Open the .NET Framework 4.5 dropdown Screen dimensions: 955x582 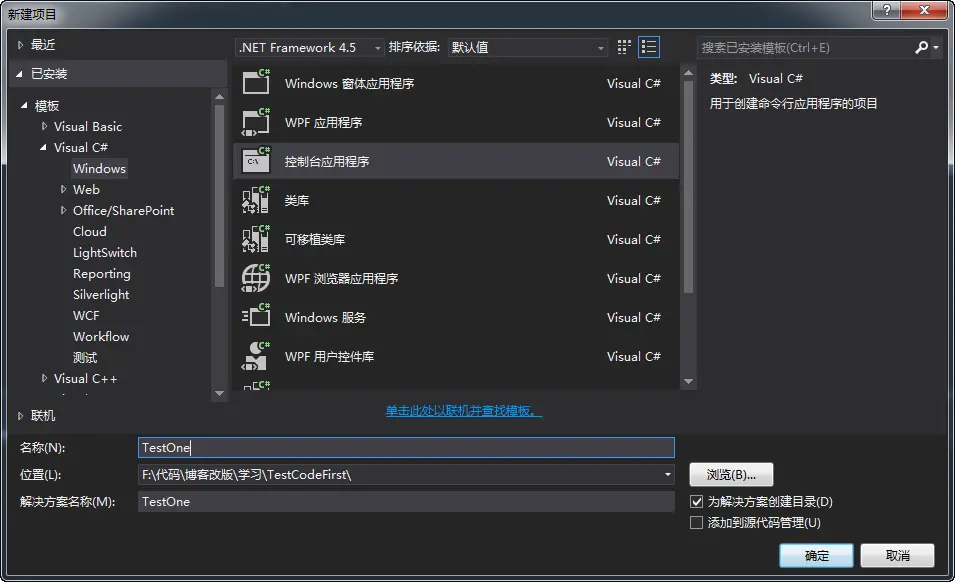coord(309,47)
